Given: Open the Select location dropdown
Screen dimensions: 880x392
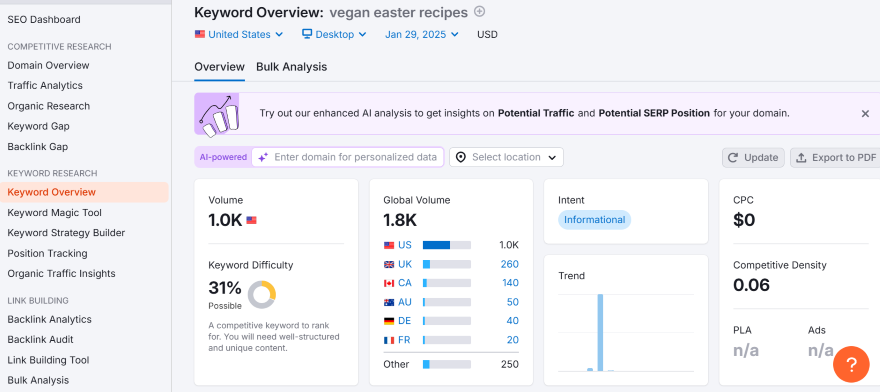Looking at the screenshot, I should (506, 157).
